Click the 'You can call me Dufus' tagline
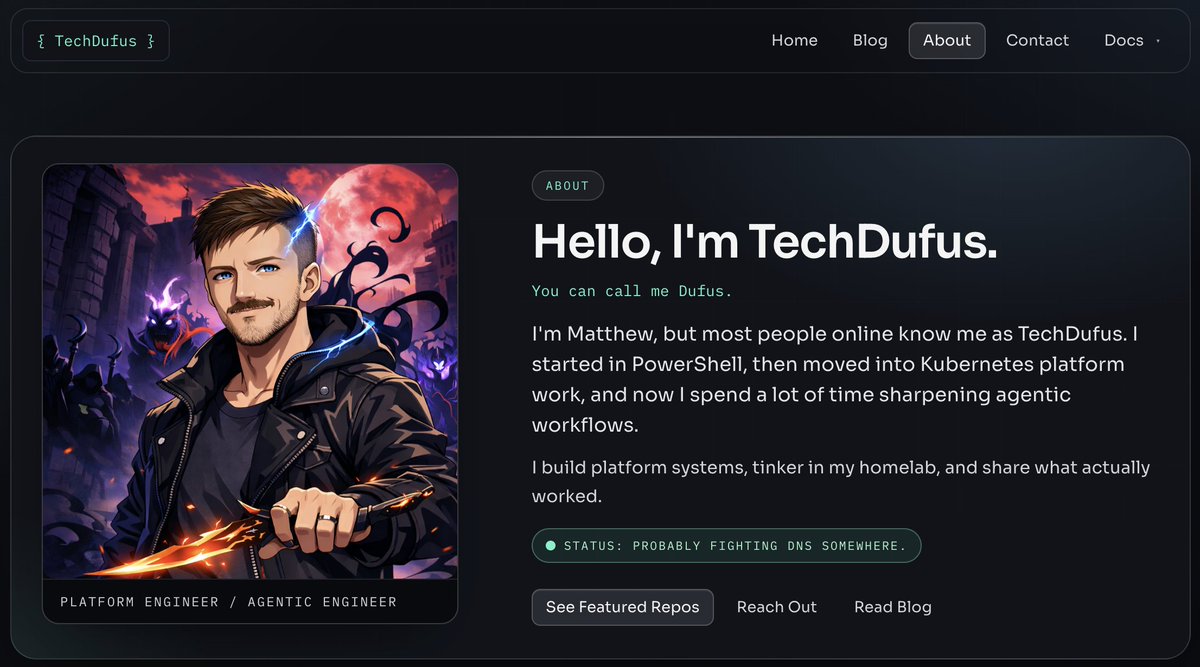This screenshot has width=1200, height=667. pos(632,291)
